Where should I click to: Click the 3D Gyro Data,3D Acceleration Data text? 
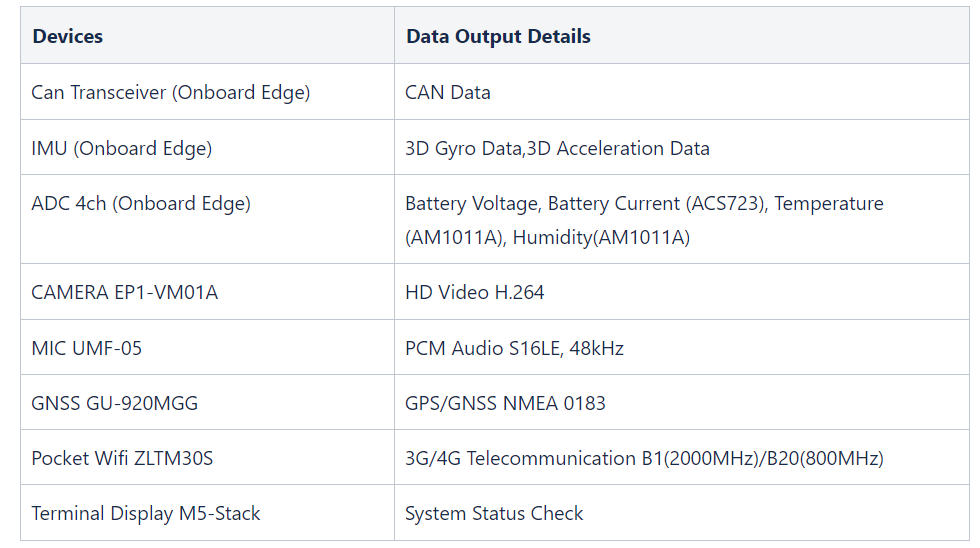click(558, 148)
